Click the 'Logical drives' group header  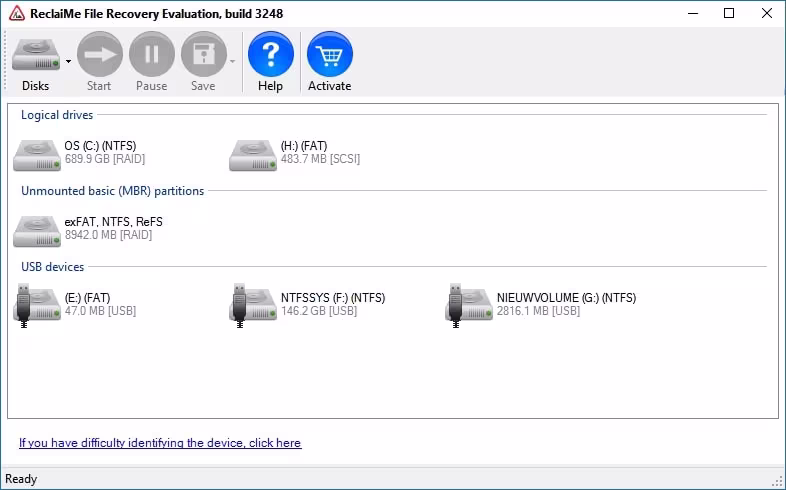57,115
